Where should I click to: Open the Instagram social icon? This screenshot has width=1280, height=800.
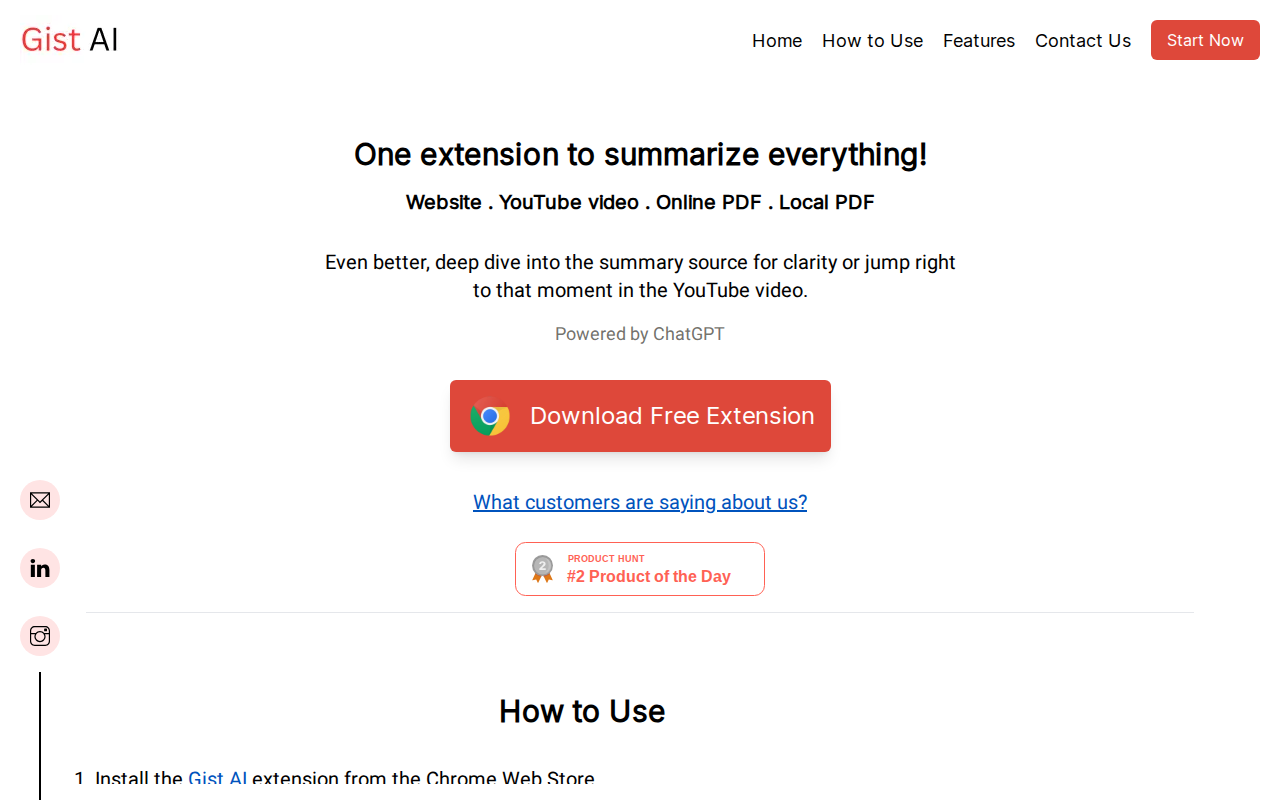pyautogui.click(x=40, y=636)
